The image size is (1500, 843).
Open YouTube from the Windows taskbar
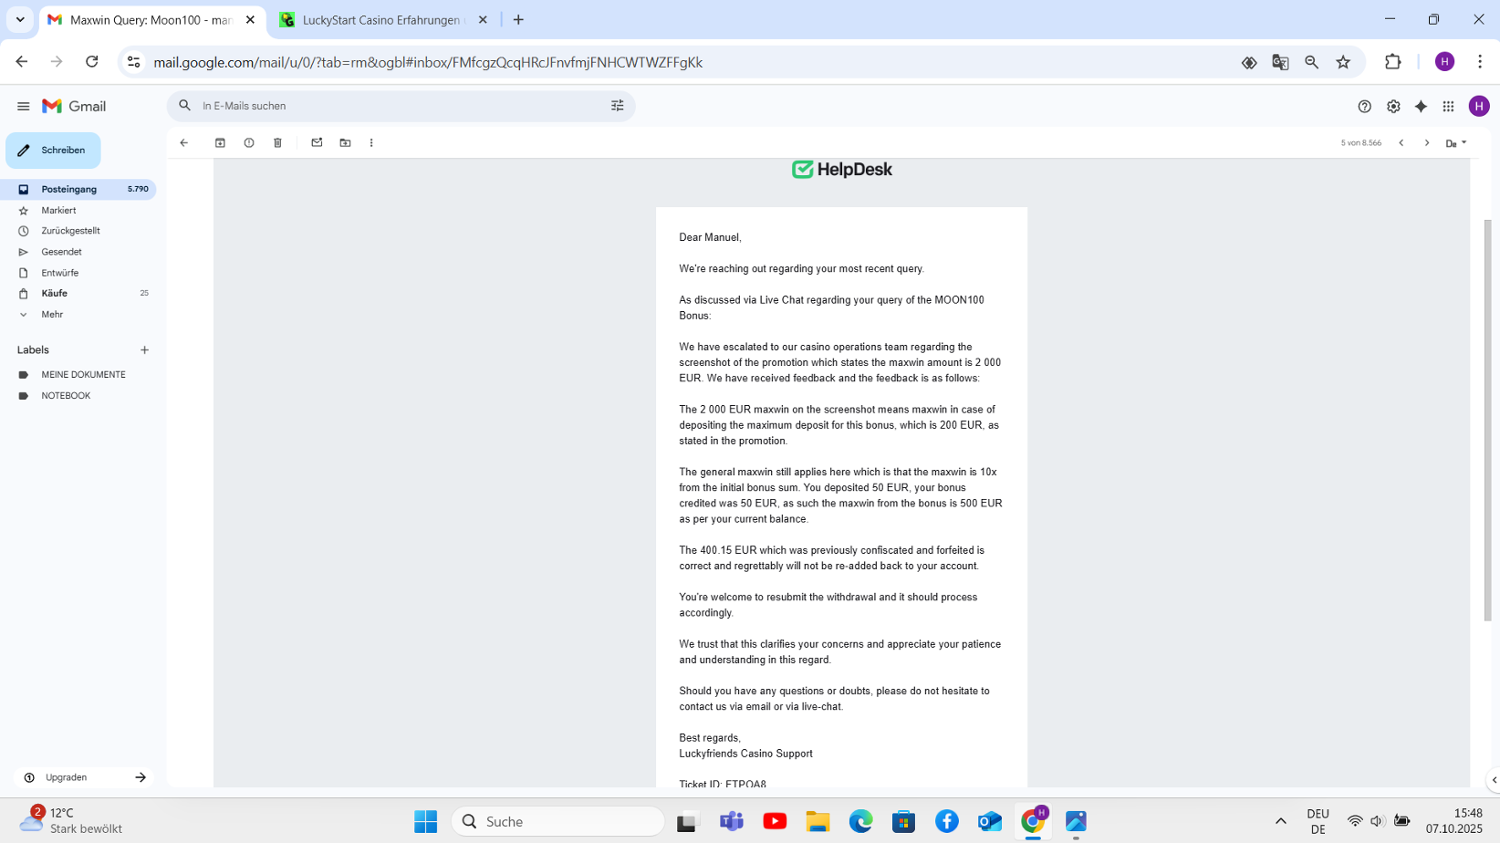click(774, 821)
